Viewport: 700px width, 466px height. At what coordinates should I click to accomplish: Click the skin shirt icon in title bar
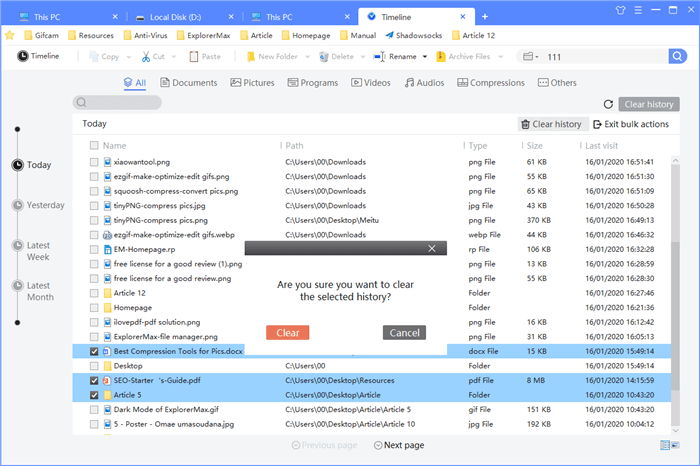point(620,10)
